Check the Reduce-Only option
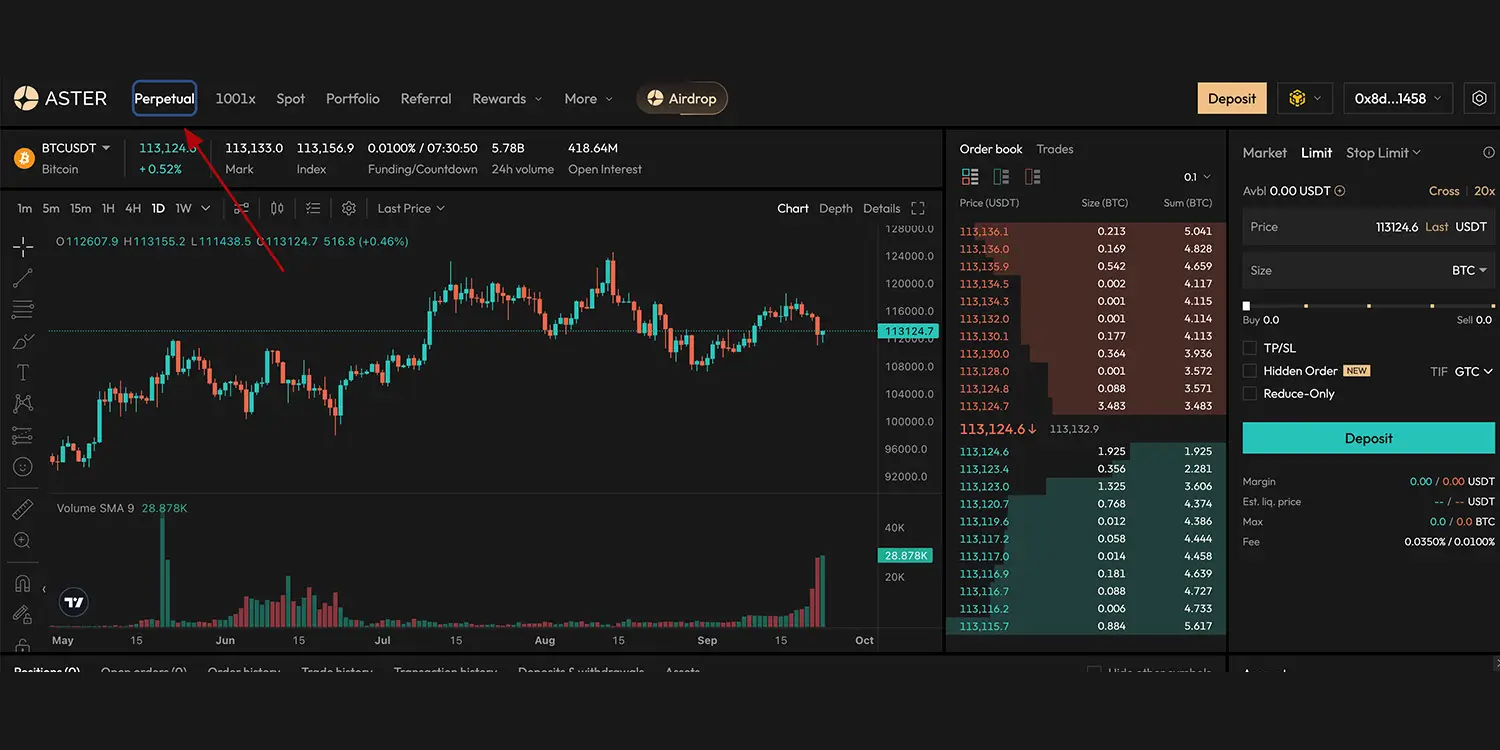 pyautogui.click(x=1249, y=394)
